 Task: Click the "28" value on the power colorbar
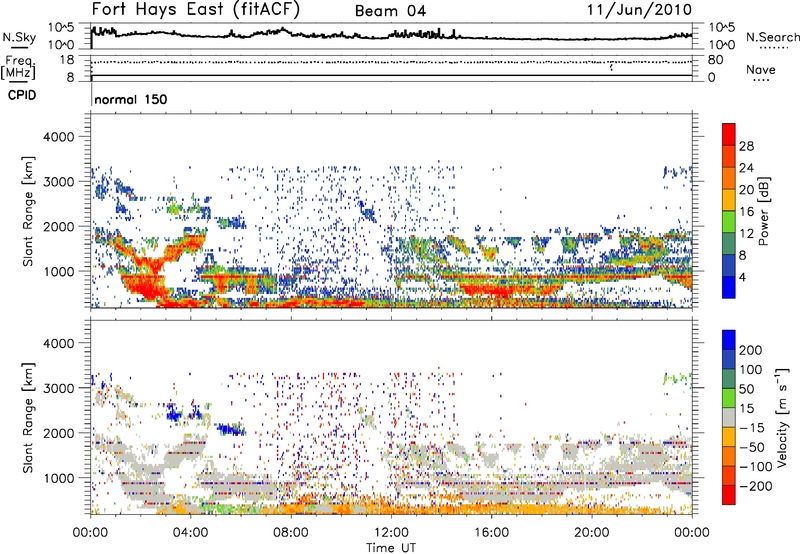point(746,146)
